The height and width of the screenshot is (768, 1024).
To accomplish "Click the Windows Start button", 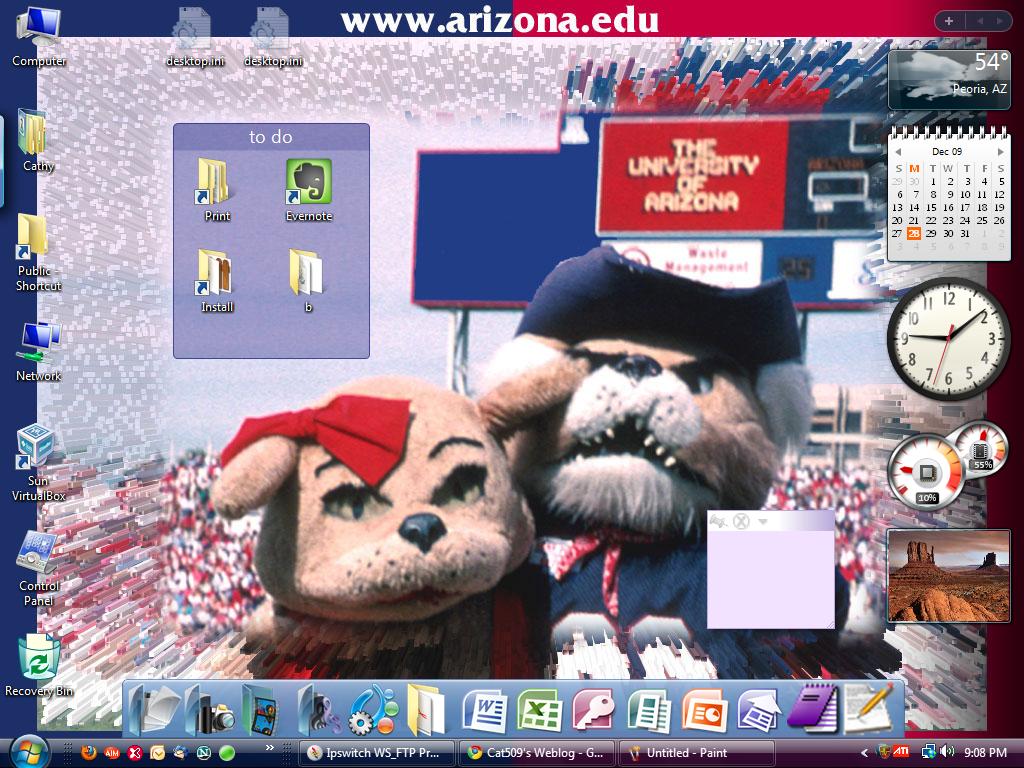I will coord(29,751).
